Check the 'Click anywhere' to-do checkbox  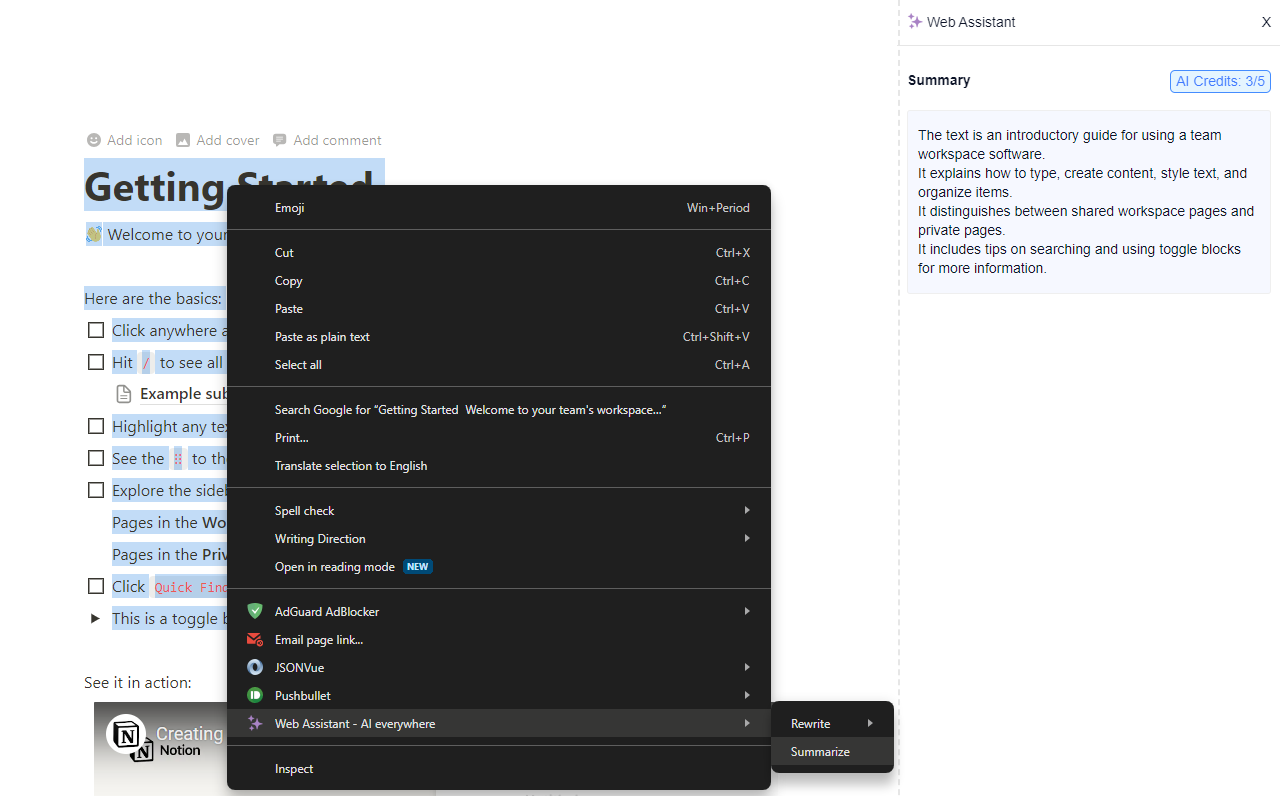(96, 330)
